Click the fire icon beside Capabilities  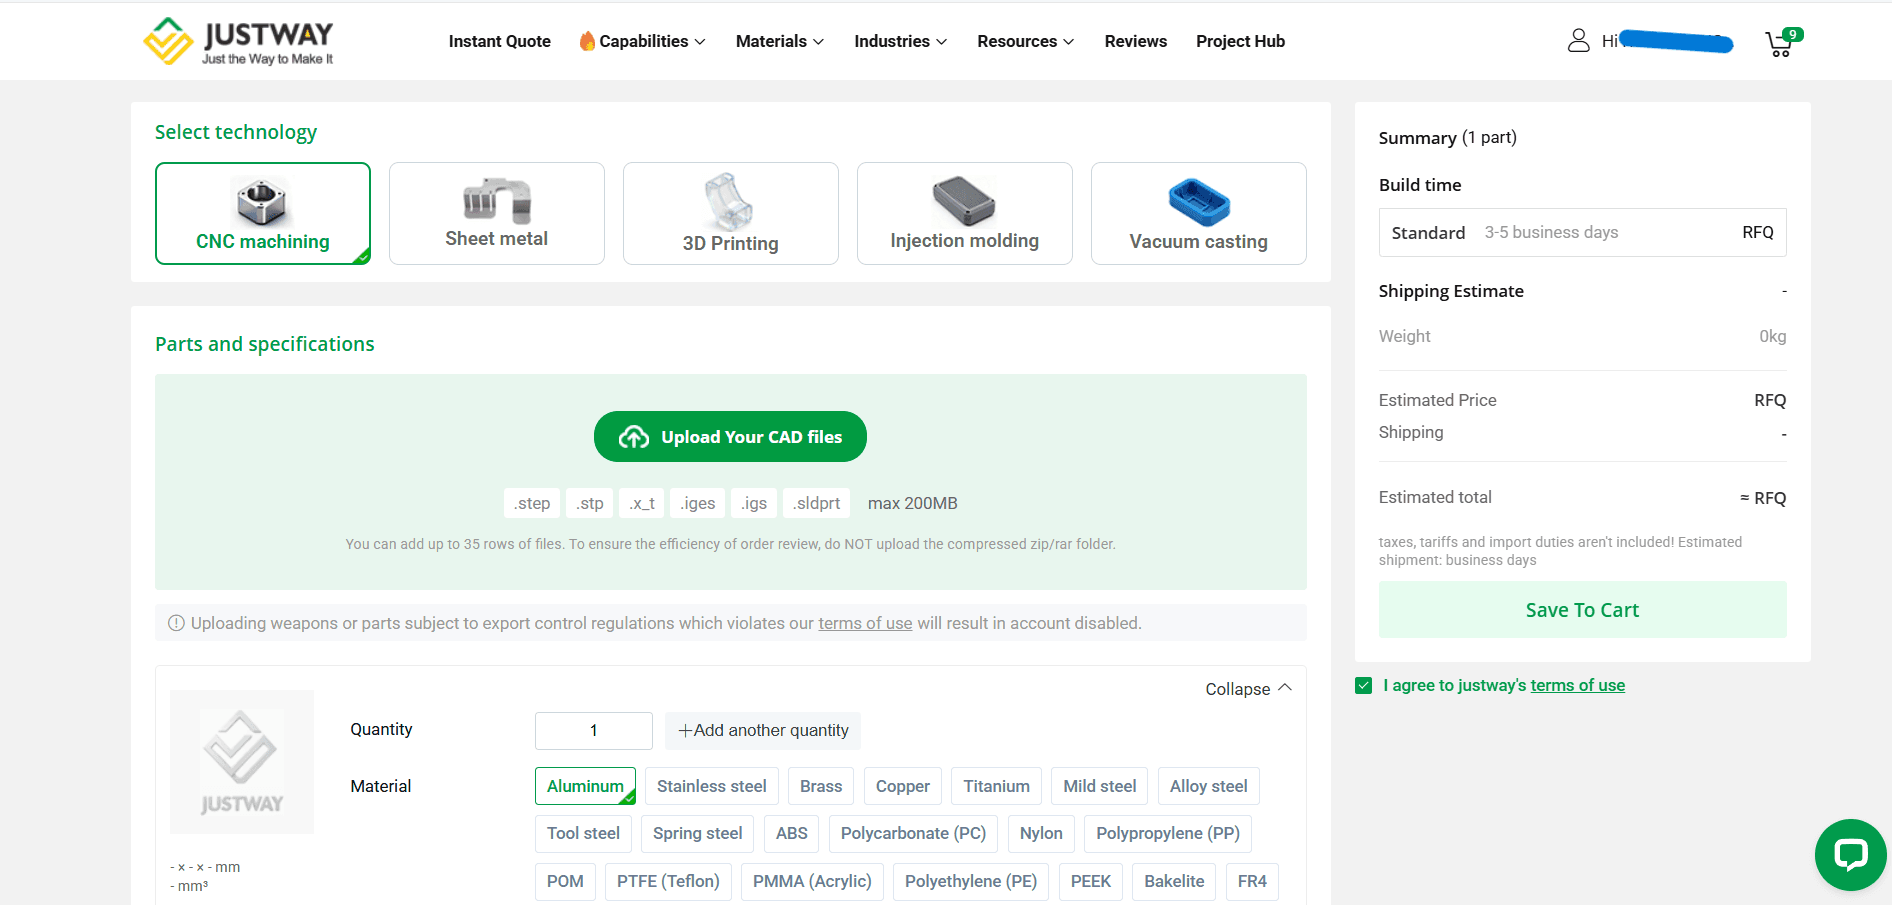[x=587, y=41]
